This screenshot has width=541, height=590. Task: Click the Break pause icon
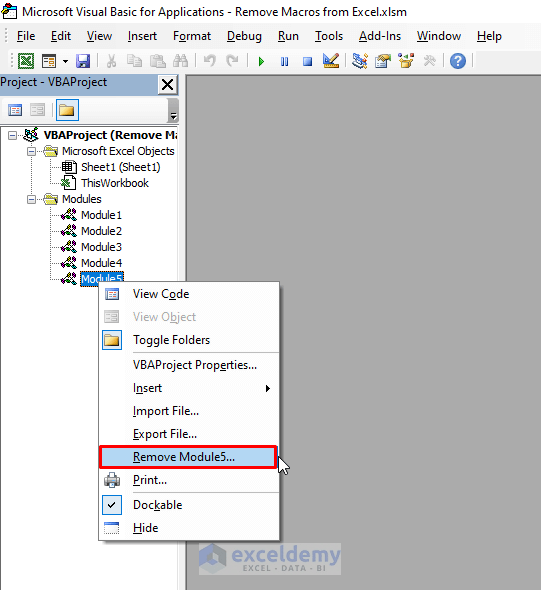284,61
